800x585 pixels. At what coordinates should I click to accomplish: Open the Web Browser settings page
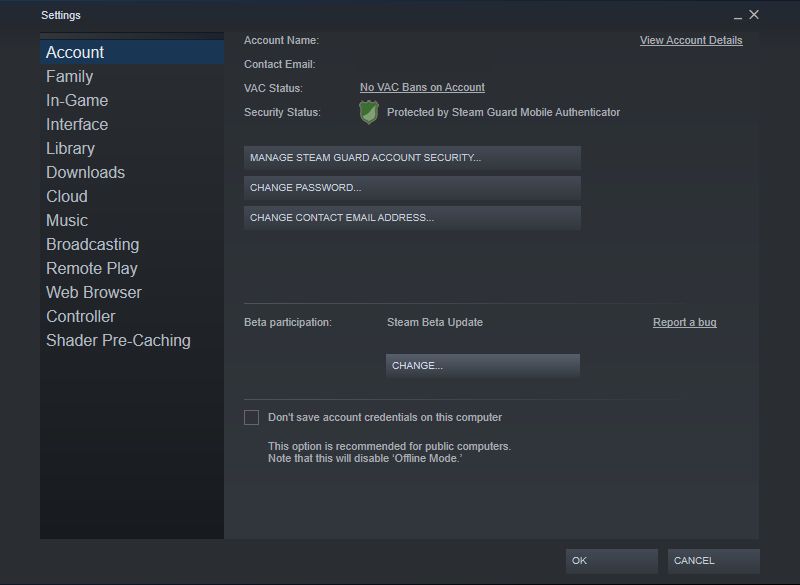(x=92, y=292)
